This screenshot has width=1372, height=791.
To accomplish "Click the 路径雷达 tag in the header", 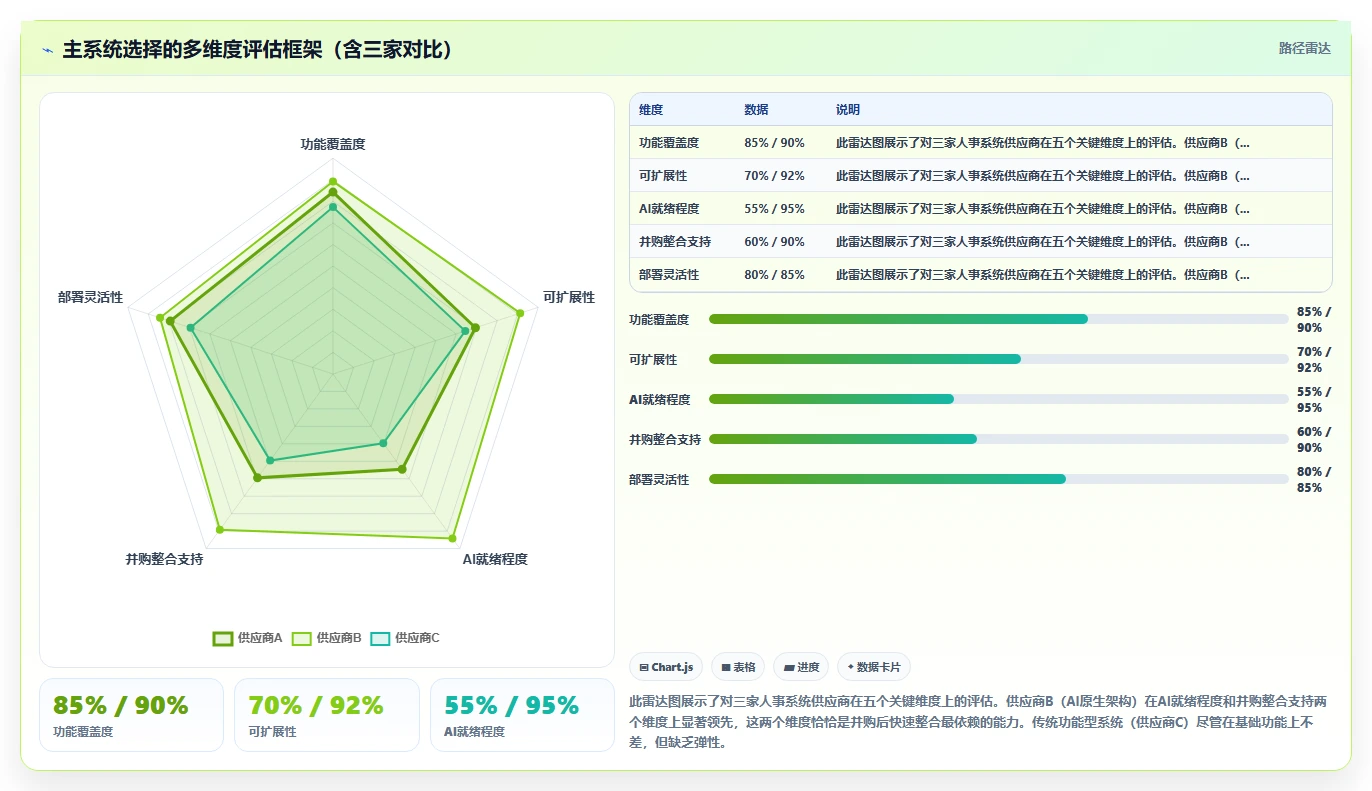I will point(1304,48).
